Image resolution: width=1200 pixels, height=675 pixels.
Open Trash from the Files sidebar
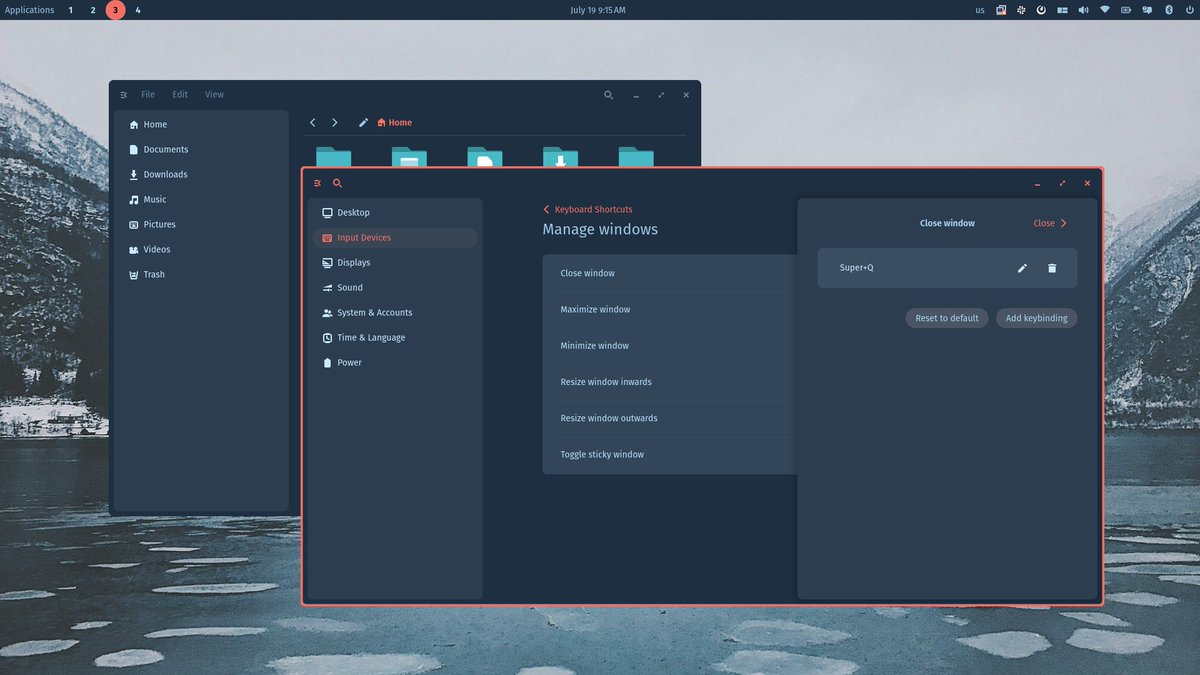pyautogui.click(x=153, y=274)
